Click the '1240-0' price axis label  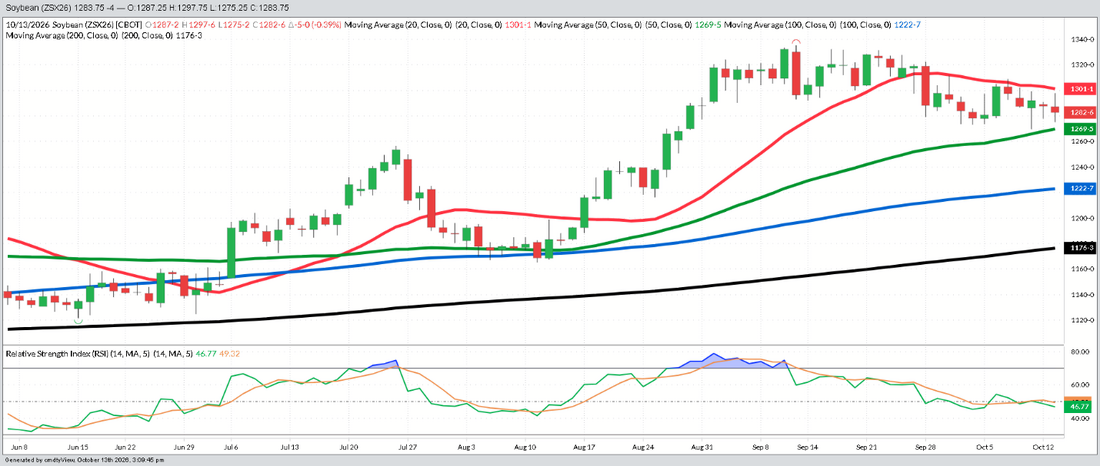pos(1082,167)
